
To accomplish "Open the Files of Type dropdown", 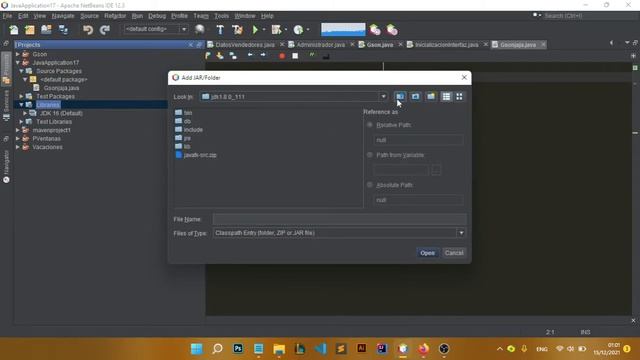I will [x=461, y=233].
